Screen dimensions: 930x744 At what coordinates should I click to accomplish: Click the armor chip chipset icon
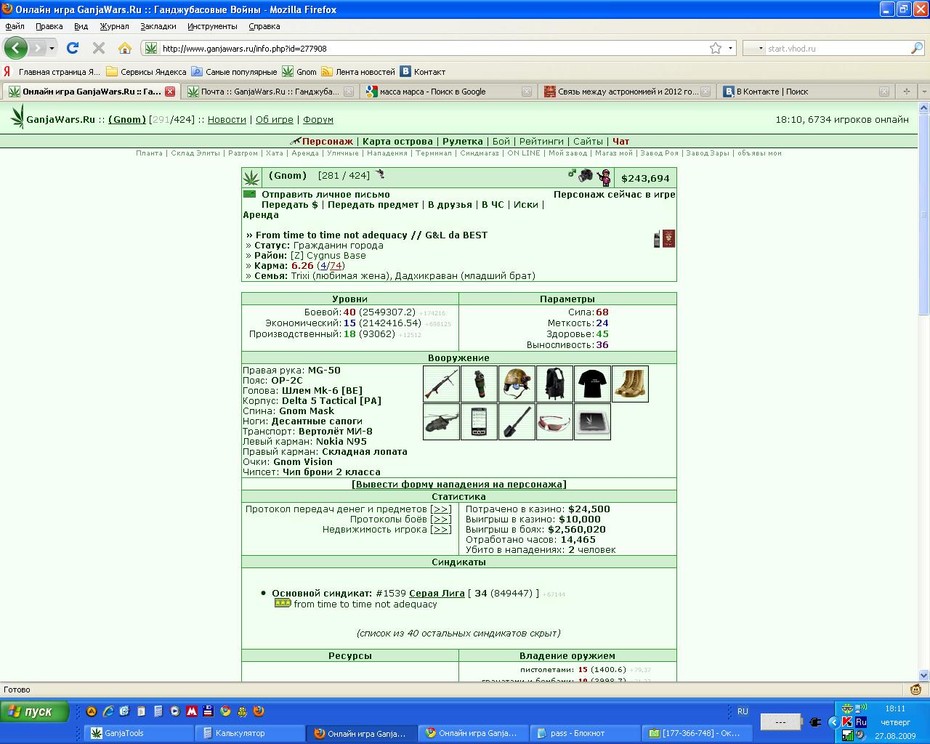point(592,422)
